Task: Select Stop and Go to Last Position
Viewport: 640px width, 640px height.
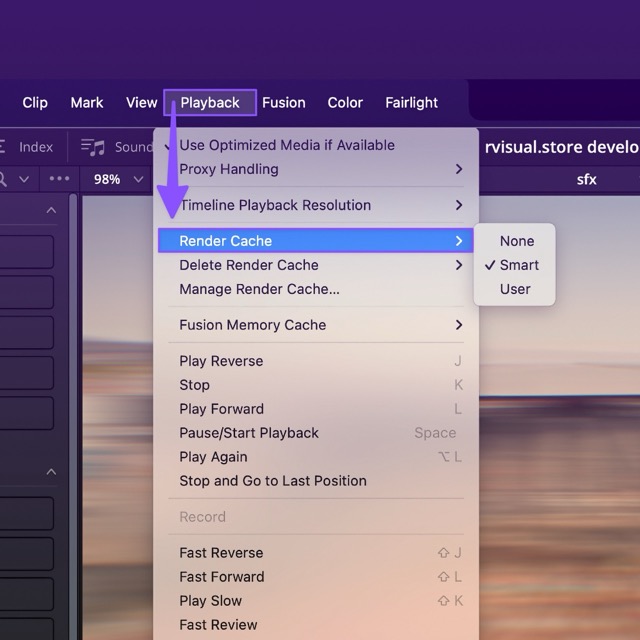Action: click(x=272, y=481)
